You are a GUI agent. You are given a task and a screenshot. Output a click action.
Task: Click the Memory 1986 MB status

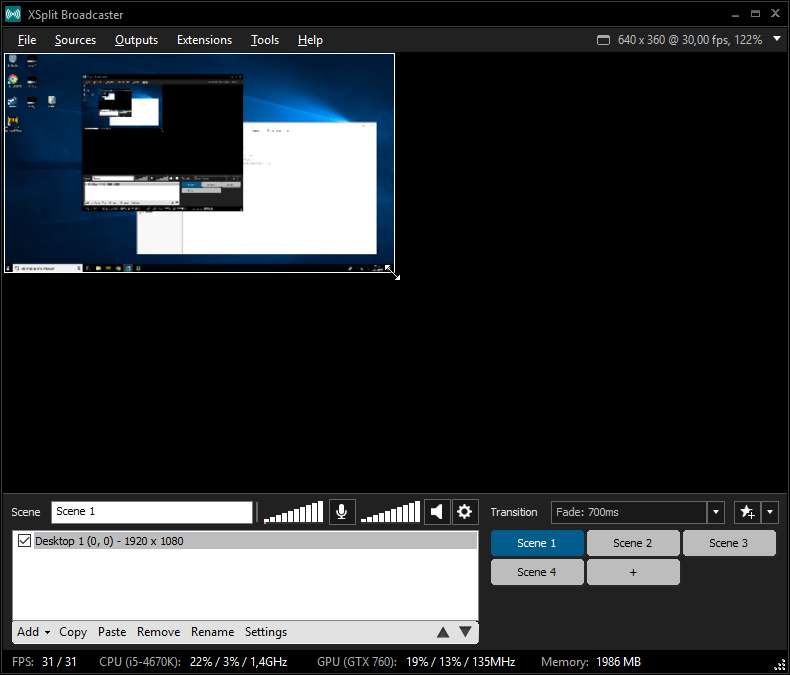point(590,662)
